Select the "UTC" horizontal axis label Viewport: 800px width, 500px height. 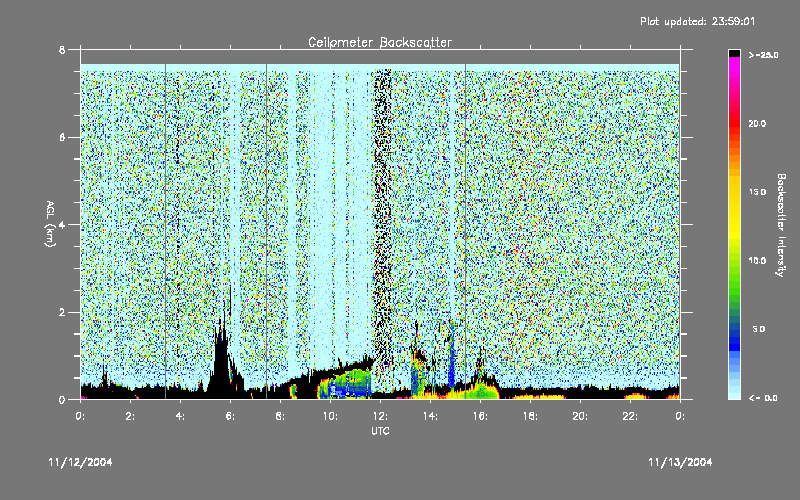(x=380, y=431)
